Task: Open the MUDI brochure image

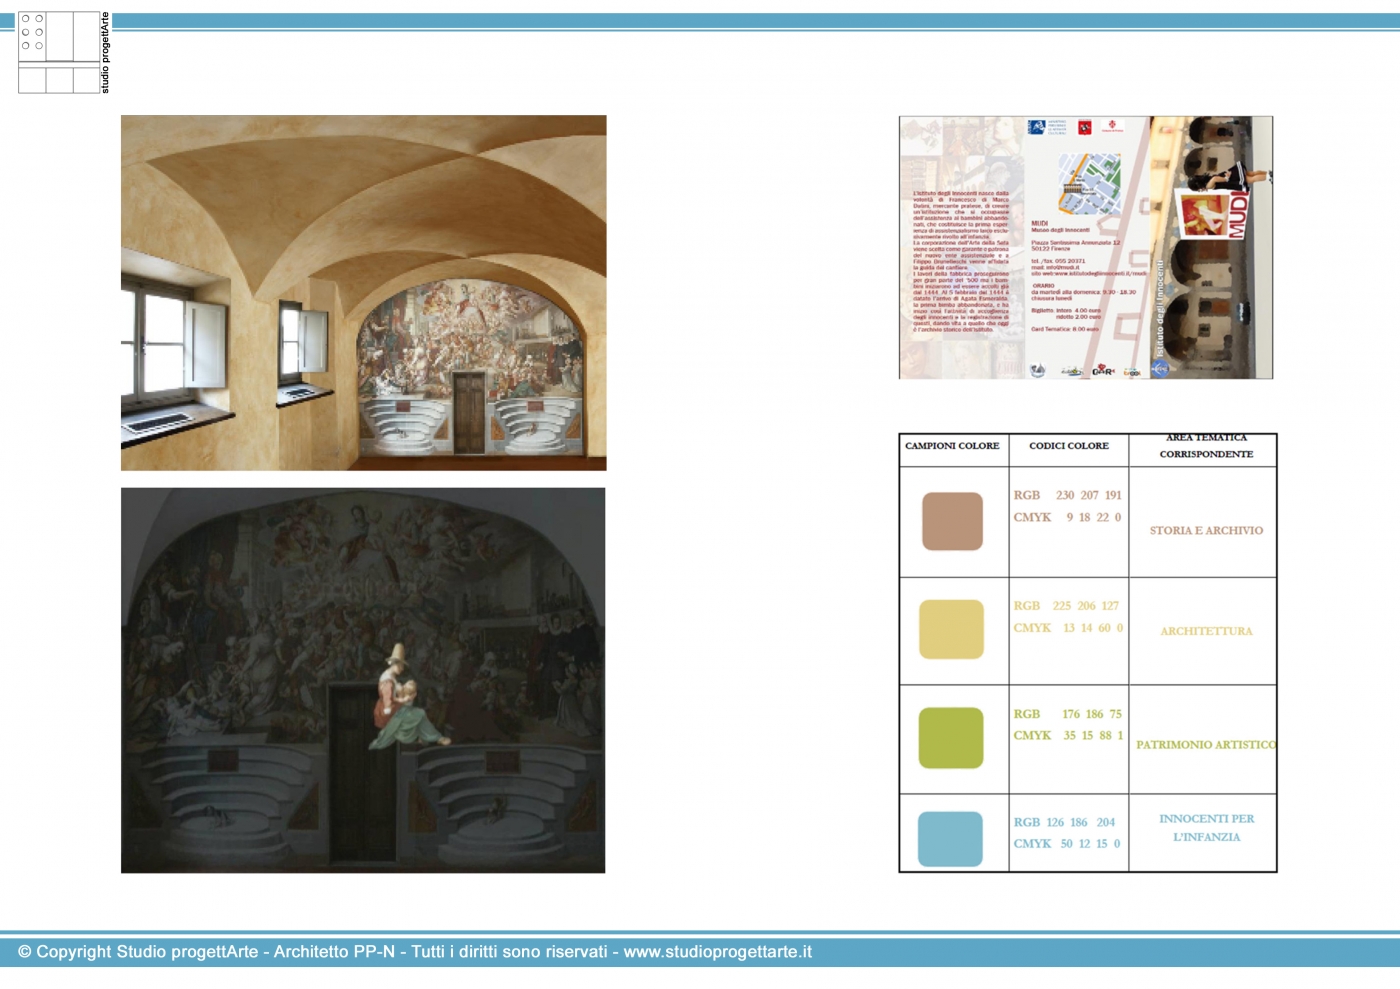Action: click(1086, 248)
